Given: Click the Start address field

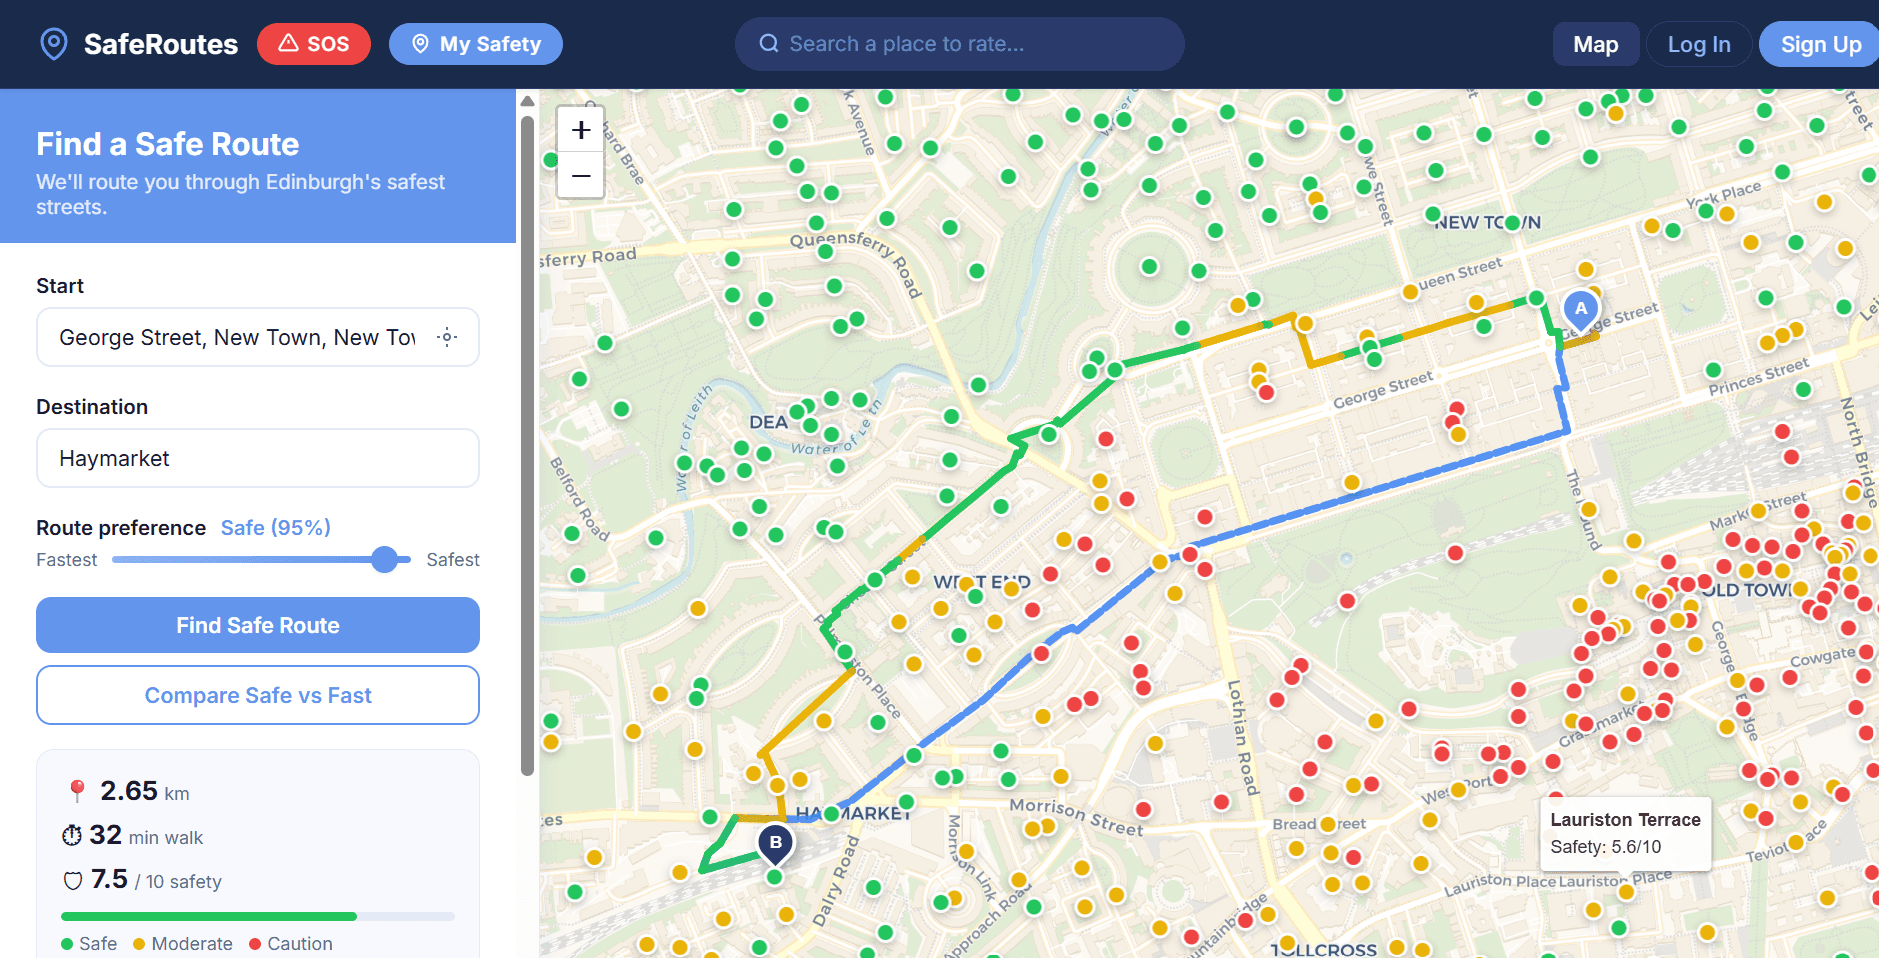Looking at the screenshot, I should [258, 337].
